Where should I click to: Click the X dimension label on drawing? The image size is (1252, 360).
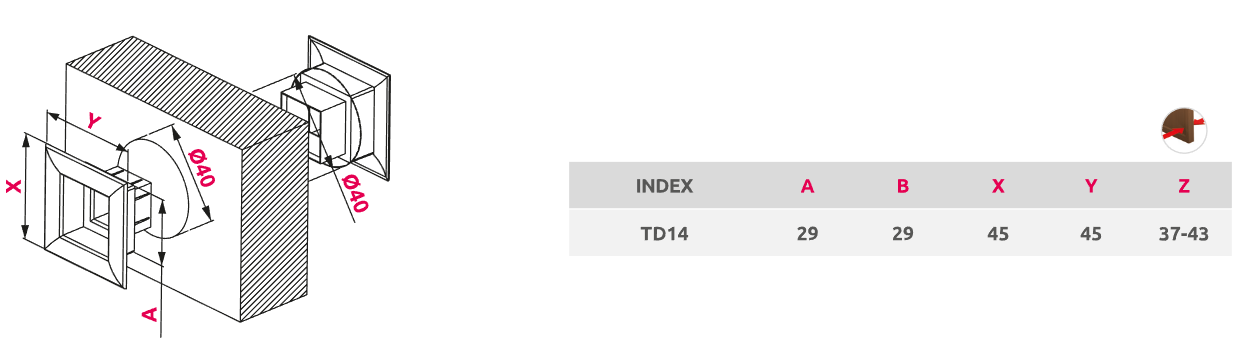pos(13,188)
